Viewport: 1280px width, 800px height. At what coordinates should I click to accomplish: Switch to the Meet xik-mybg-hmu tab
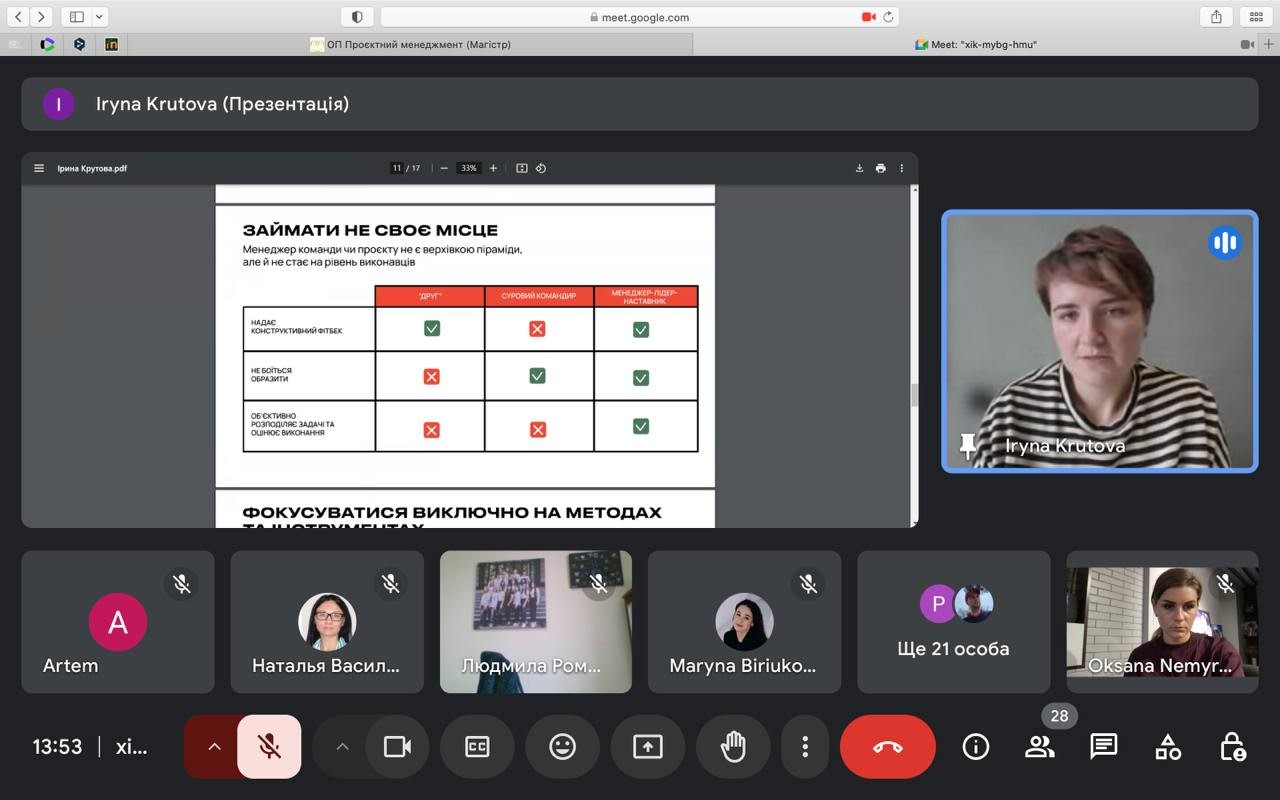tap(975, 44)
